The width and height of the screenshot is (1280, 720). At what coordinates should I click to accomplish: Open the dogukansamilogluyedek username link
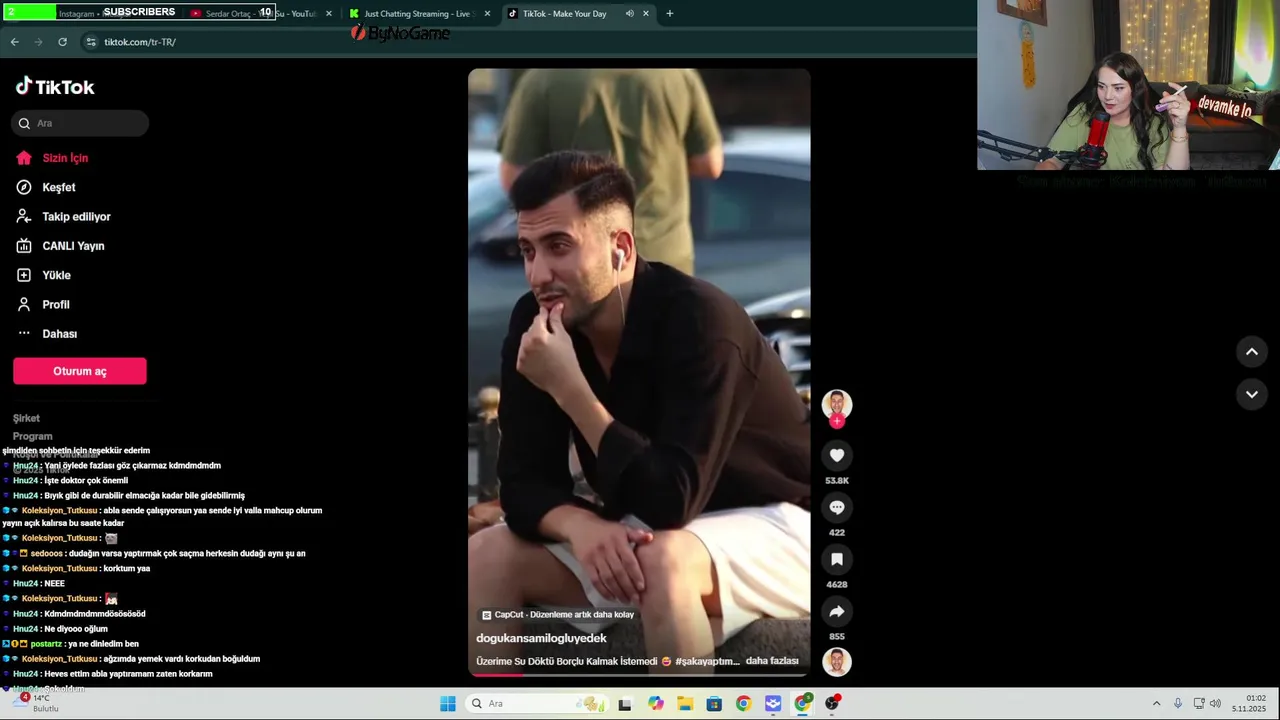coord(541,638)
